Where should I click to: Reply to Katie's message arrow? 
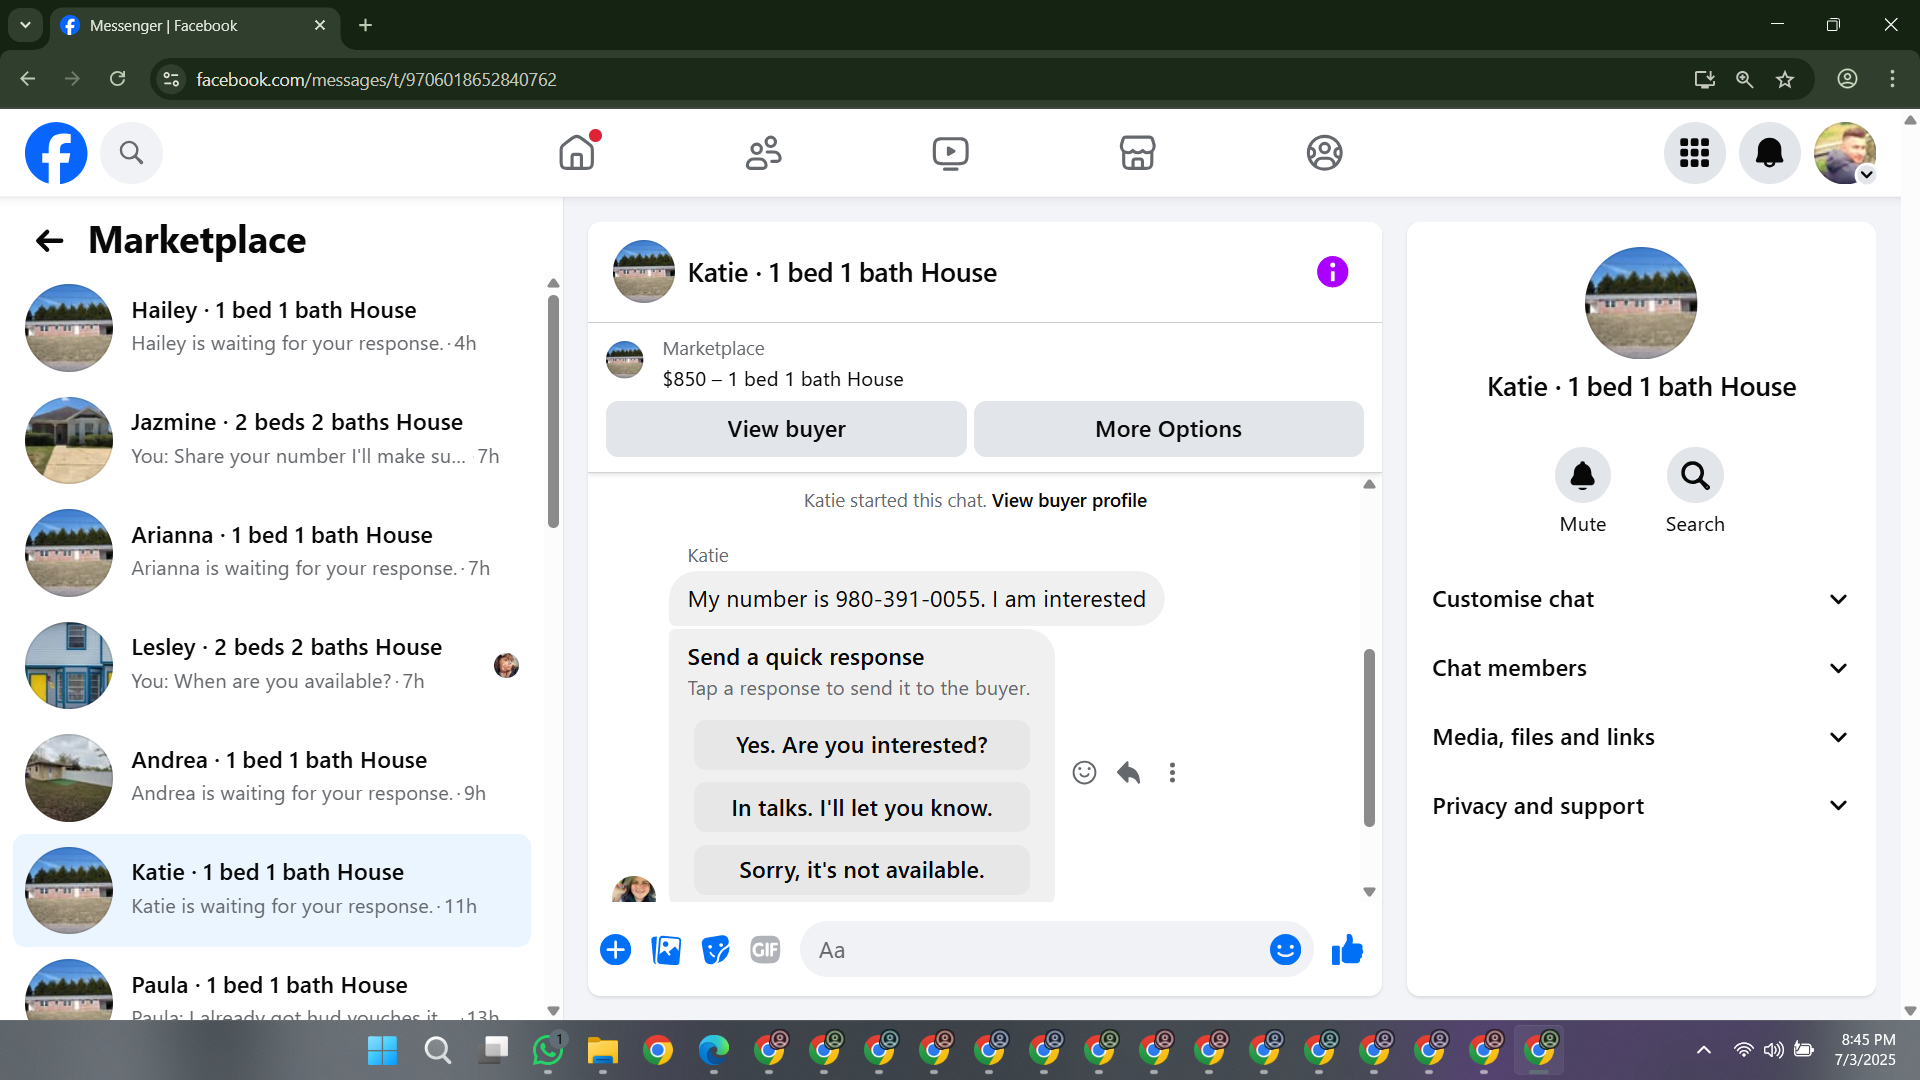(x=1129, y=773)
